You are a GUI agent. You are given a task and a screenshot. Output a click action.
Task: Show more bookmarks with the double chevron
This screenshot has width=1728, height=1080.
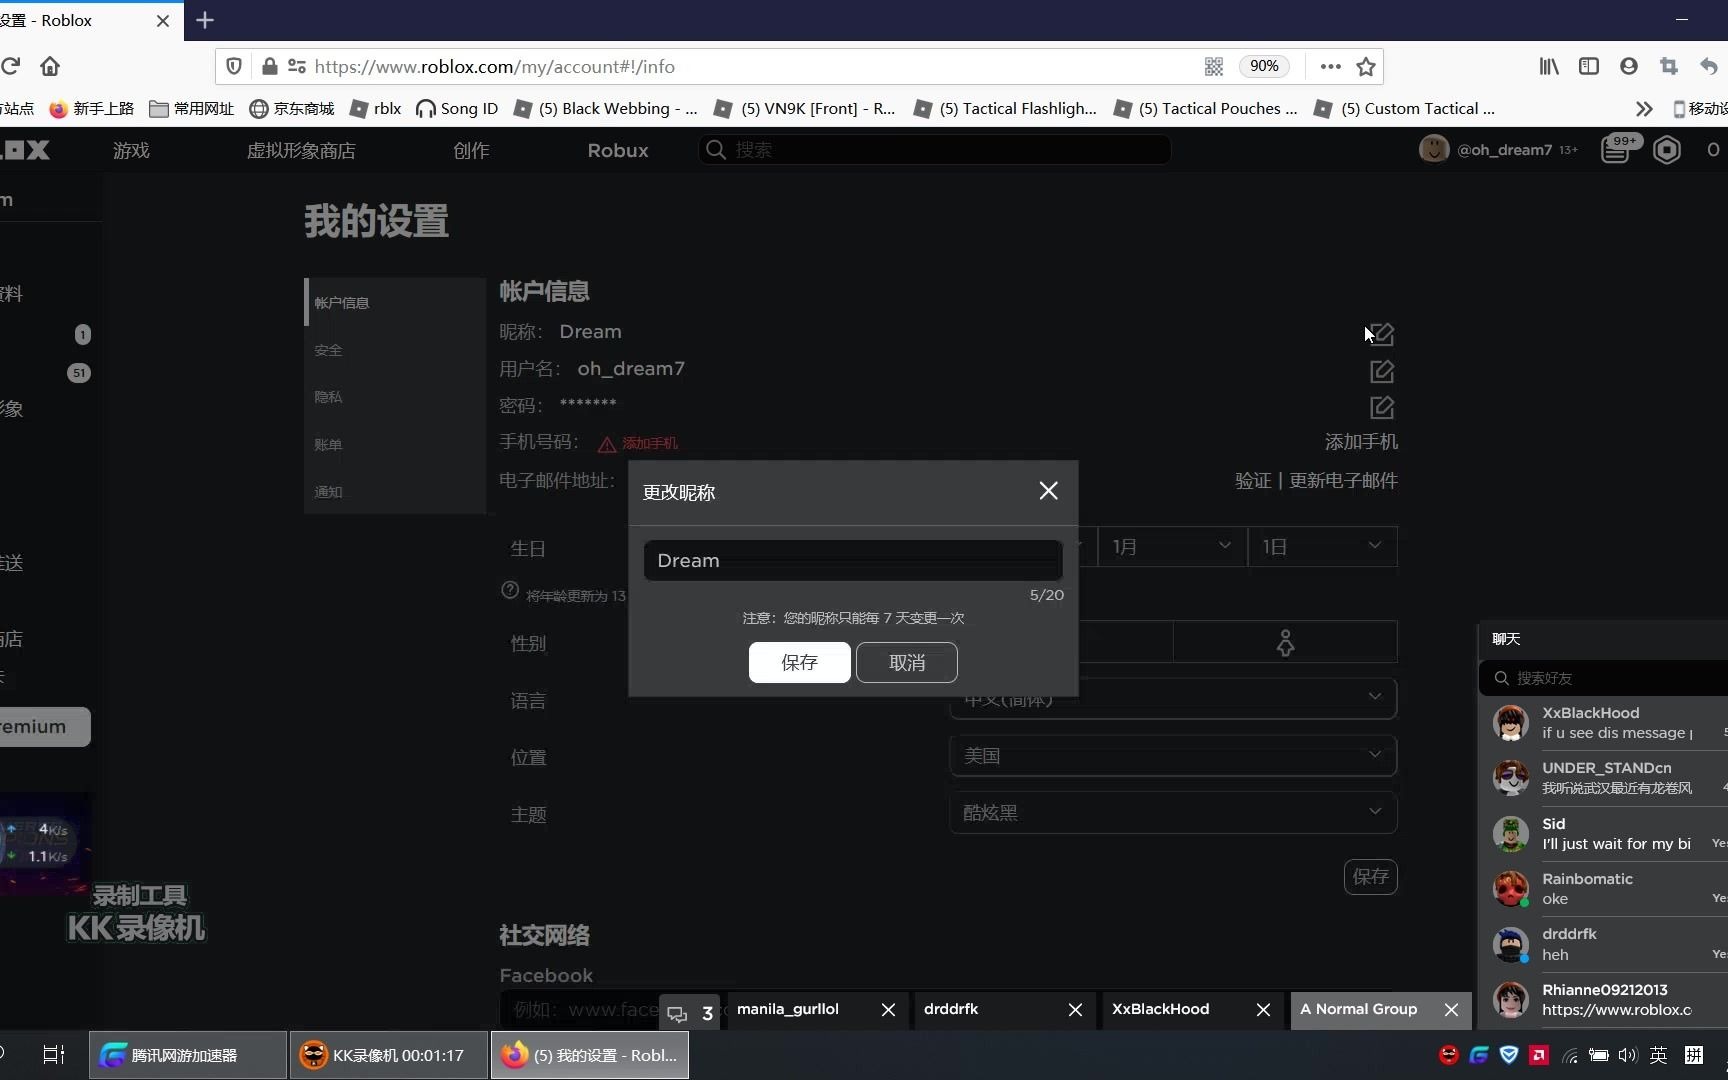[1644, 108]
